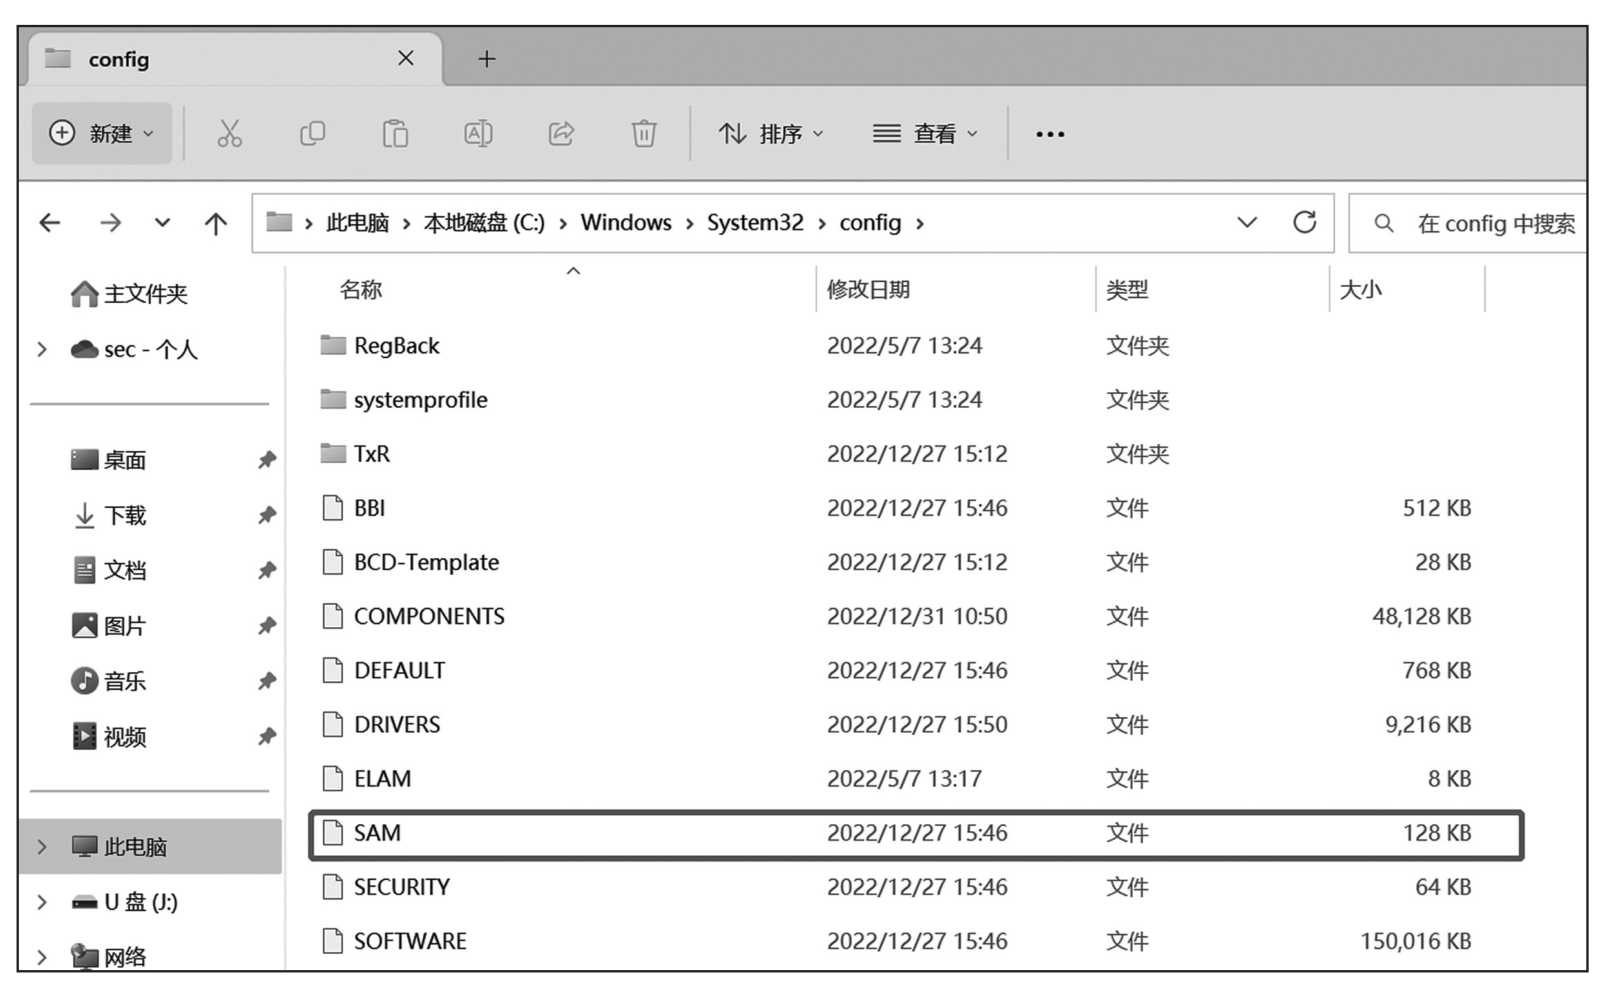This screenshot has height=991, width=1615.
Task: Click the Paste clipboard icon
Action: tap(395, 133)
